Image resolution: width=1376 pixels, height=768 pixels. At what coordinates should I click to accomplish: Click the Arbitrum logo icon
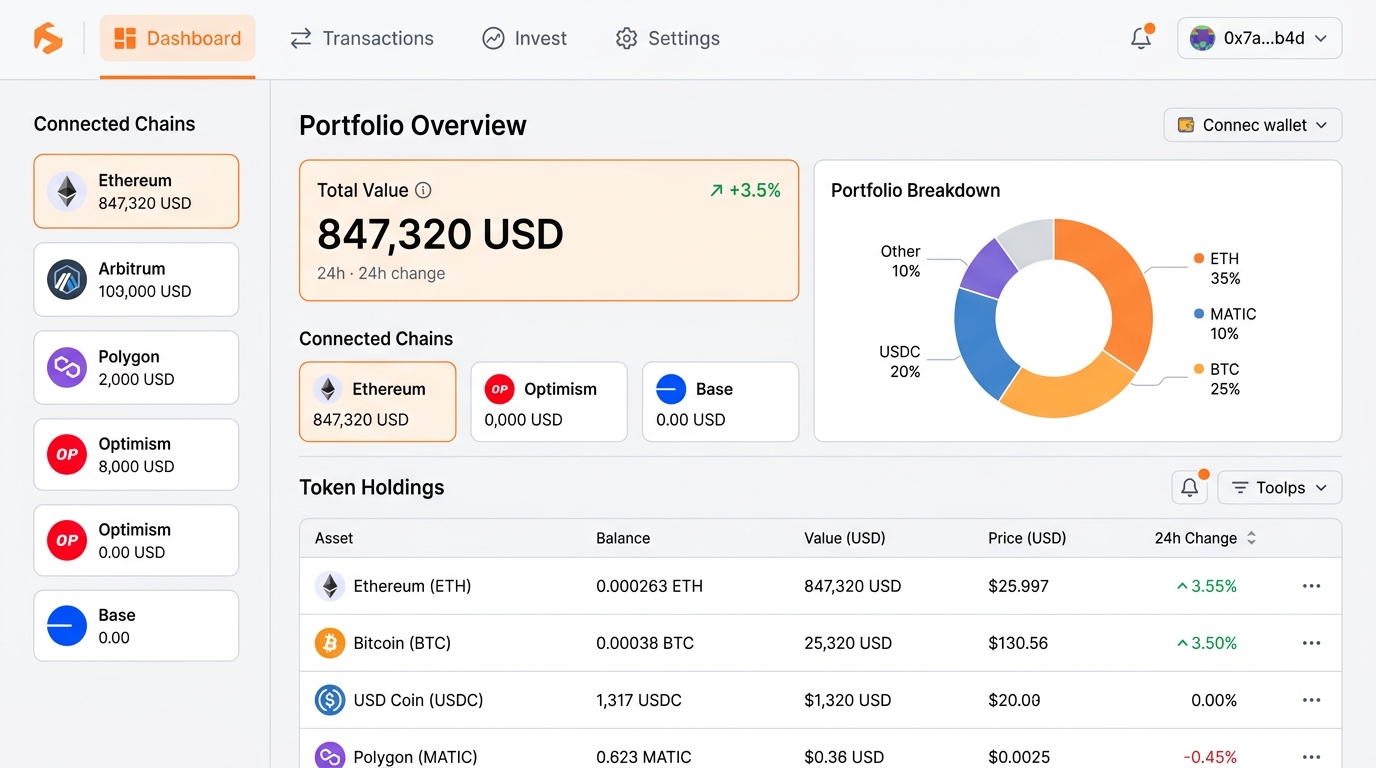coord(67,280)
